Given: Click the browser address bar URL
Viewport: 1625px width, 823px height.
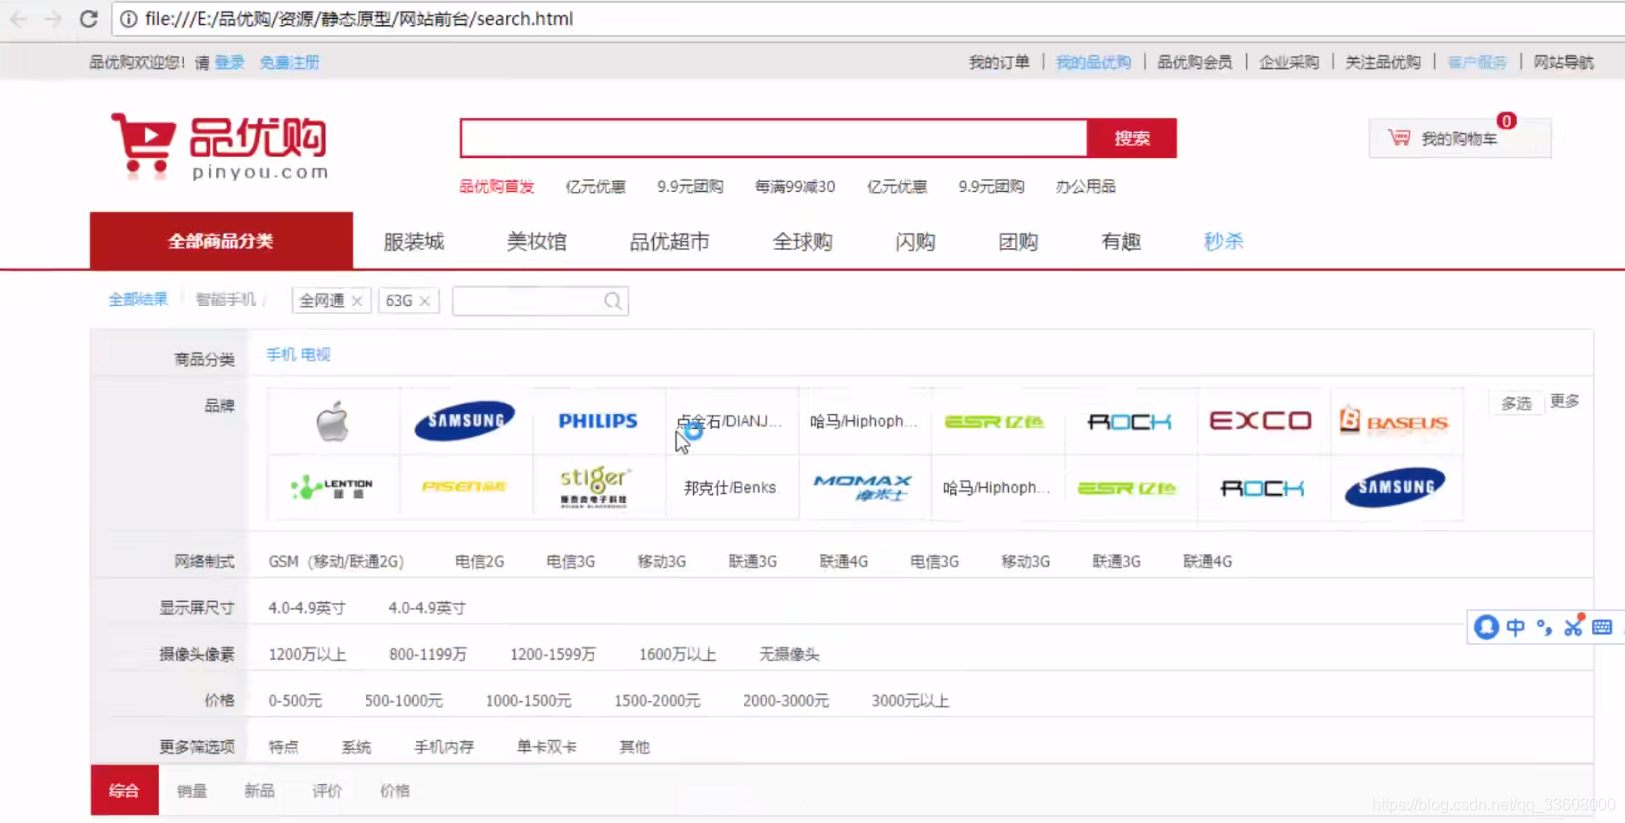Looking at the screenshot, I should pos(359,19).
